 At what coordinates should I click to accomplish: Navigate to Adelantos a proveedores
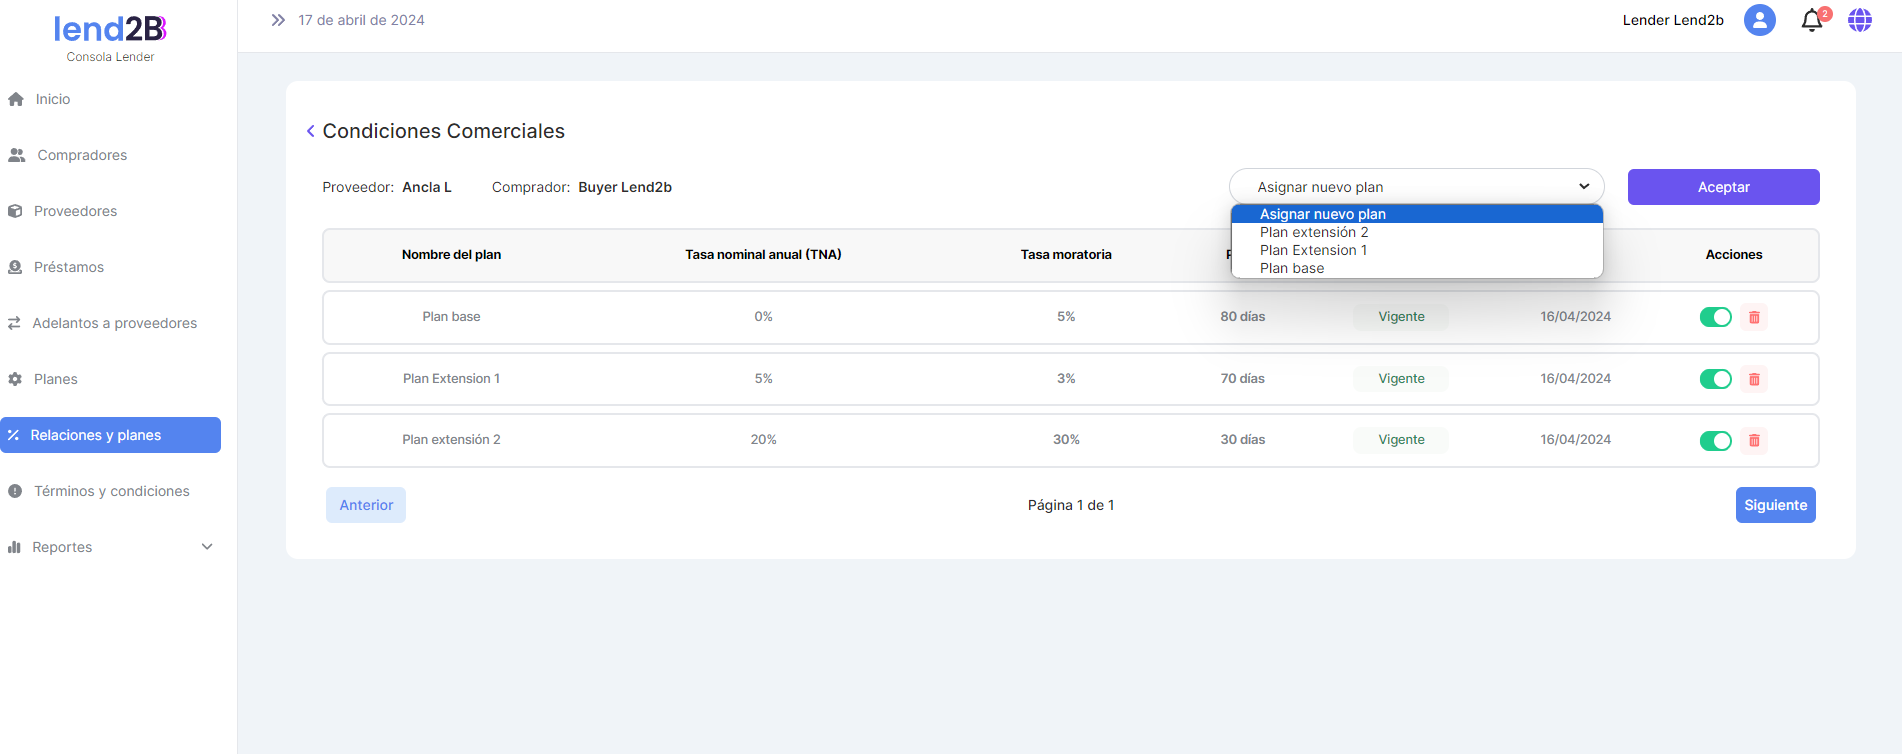[x=114, y=323]
